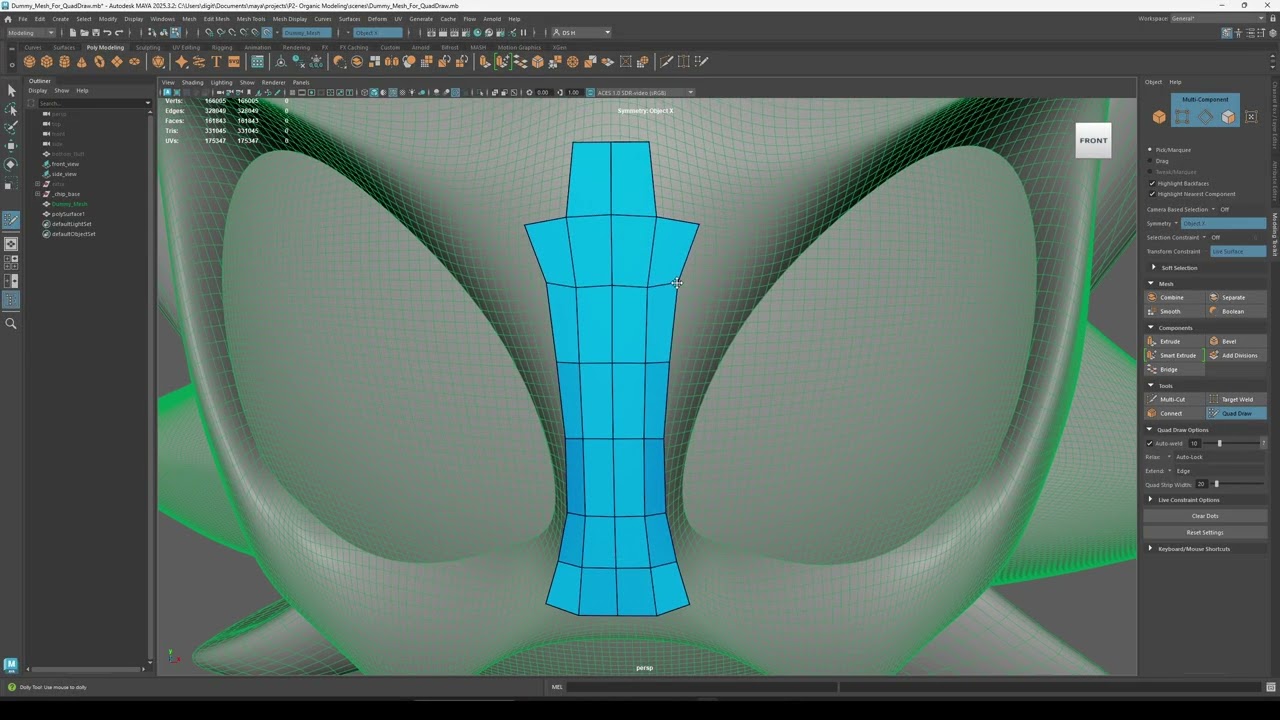Click the open scene folder icon
The width and height of the screenshot is (1280, 720).
tap(84, 33)
